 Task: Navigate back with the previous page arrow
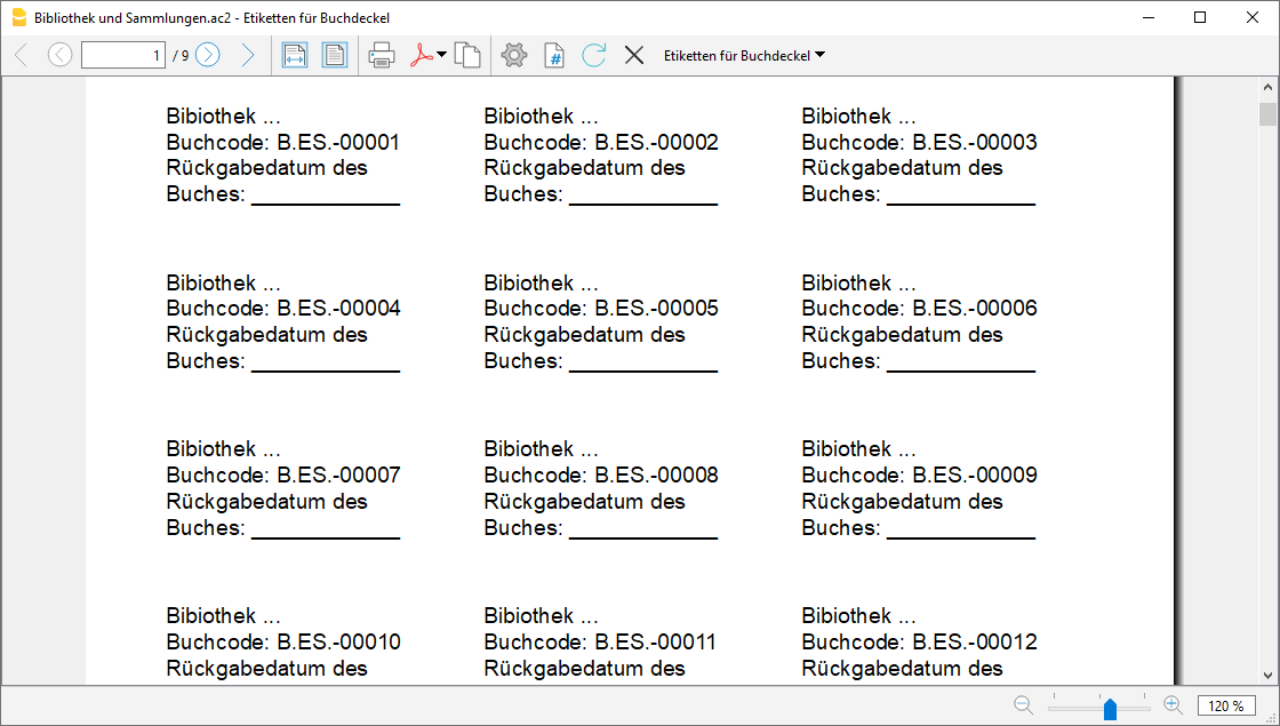click(60, 55)
